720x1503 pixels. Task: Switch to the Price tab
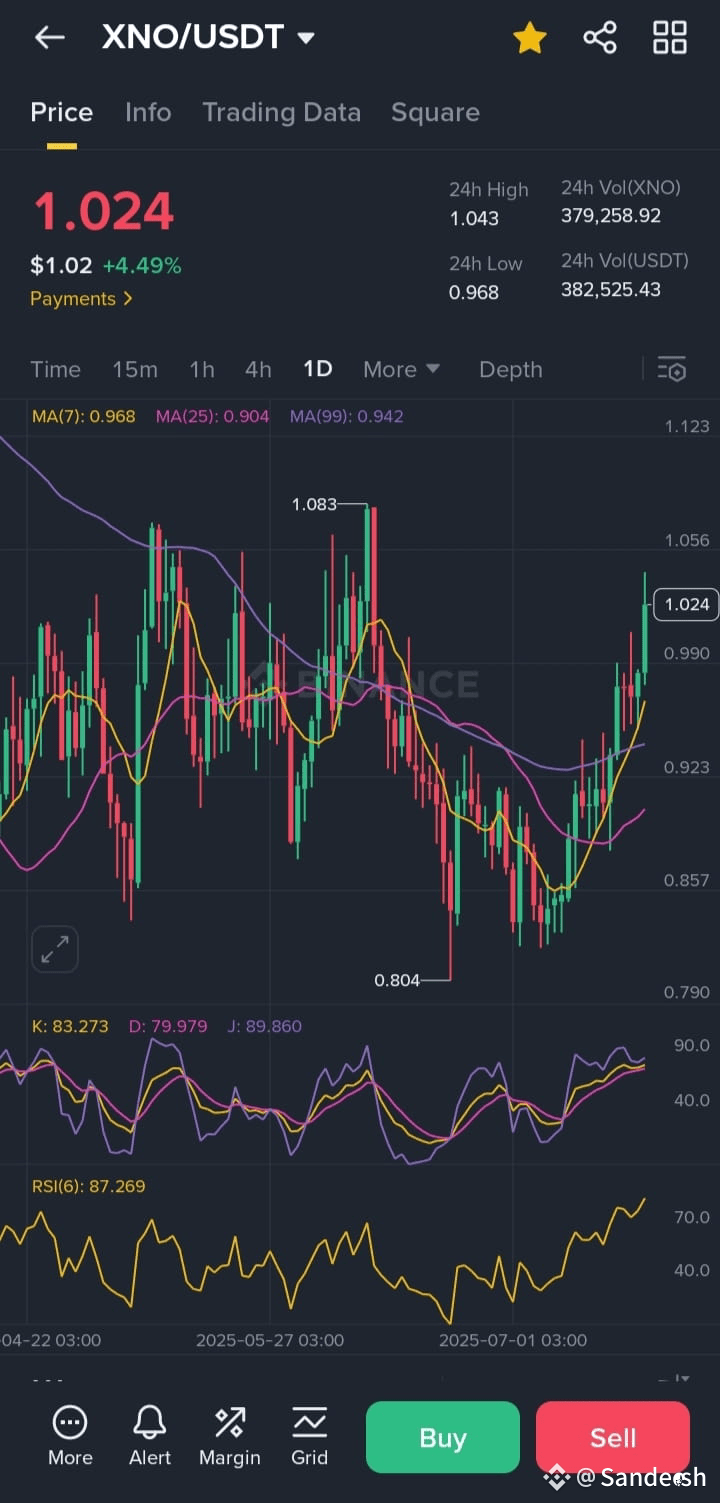click(x=62, y=112)
